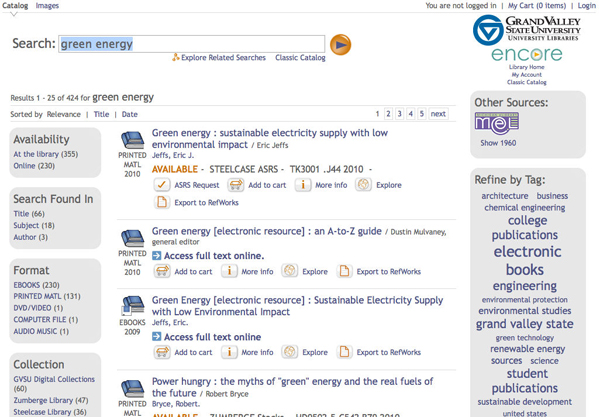Screen dimensions: 600x417
Task: Click the blue arrow beside Access full text online
Action: (157, 256)
